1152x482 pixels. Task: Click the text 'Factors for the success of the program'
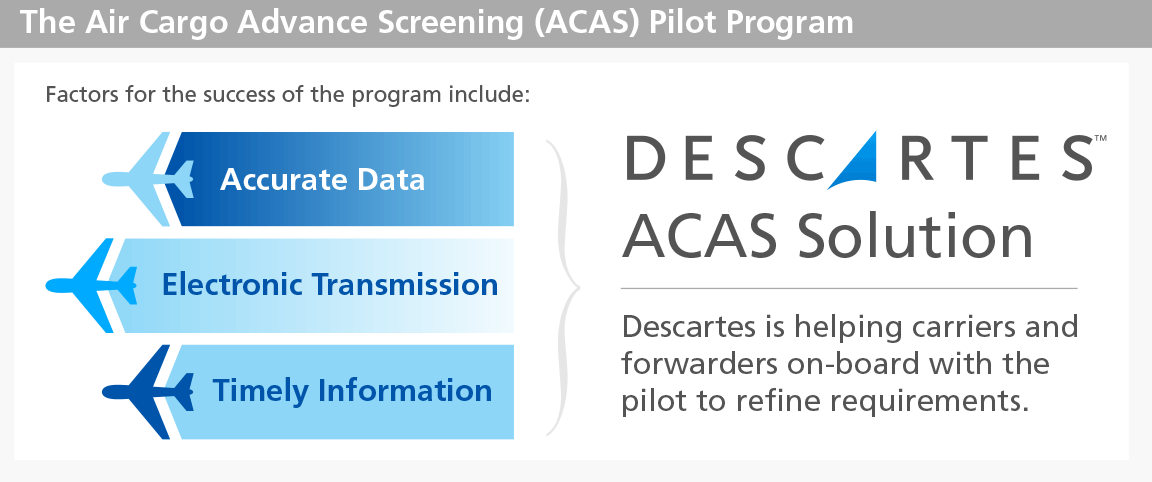(244, 96)
